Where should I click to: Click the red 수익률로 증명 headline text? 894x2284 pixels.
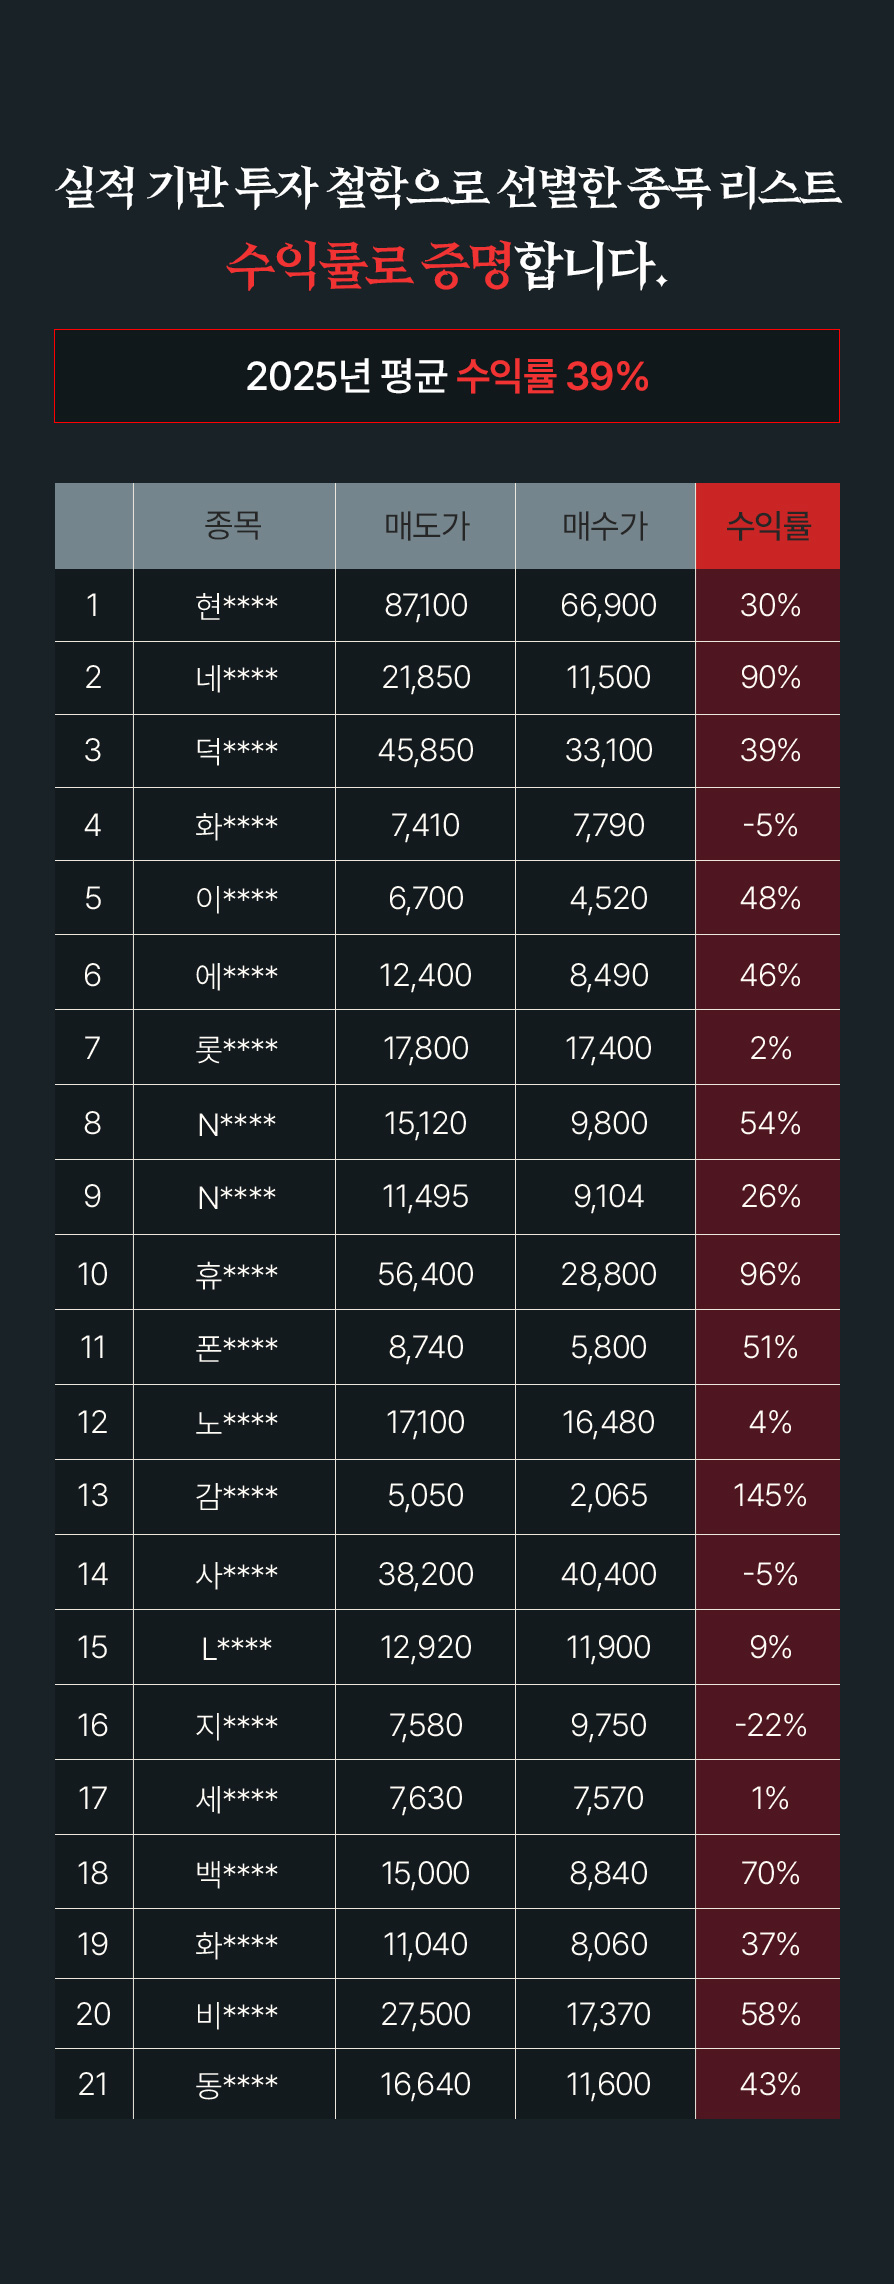[370, 265]
